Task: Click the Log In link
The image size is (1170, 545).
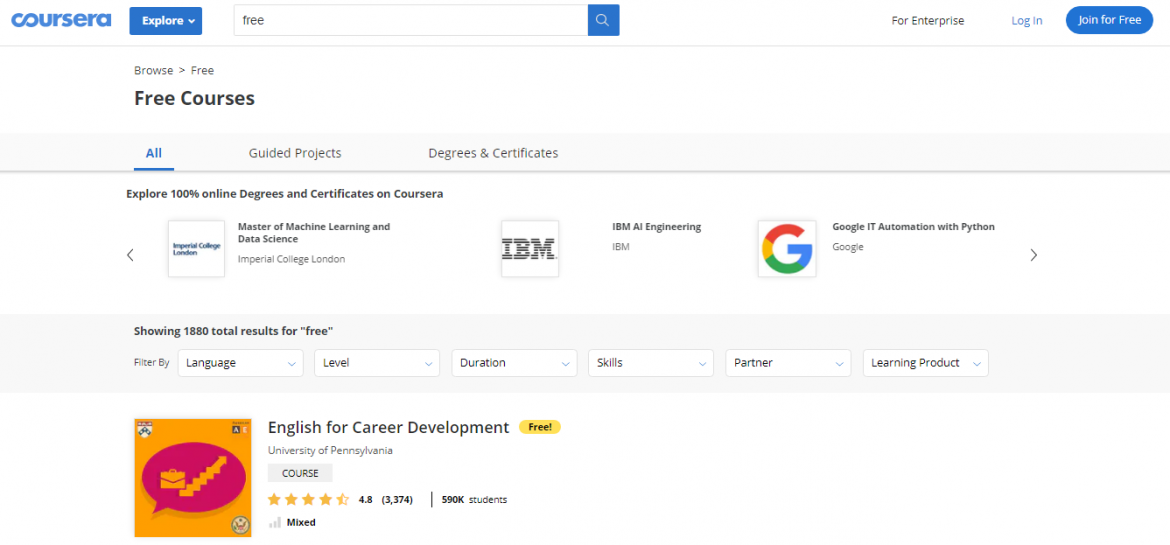Action: (1027, 20)
